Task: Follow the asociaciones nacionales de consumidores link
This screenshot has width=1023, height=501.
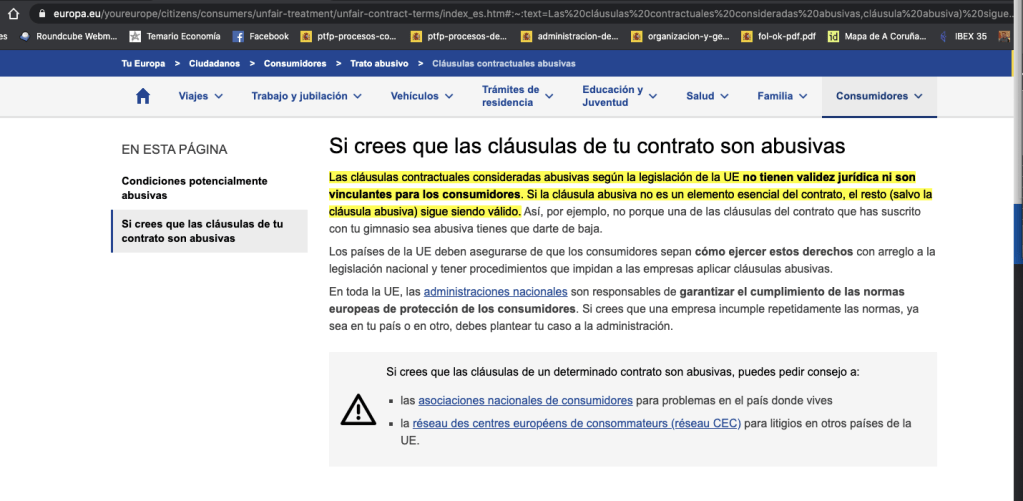Action: tap(525, 400)
